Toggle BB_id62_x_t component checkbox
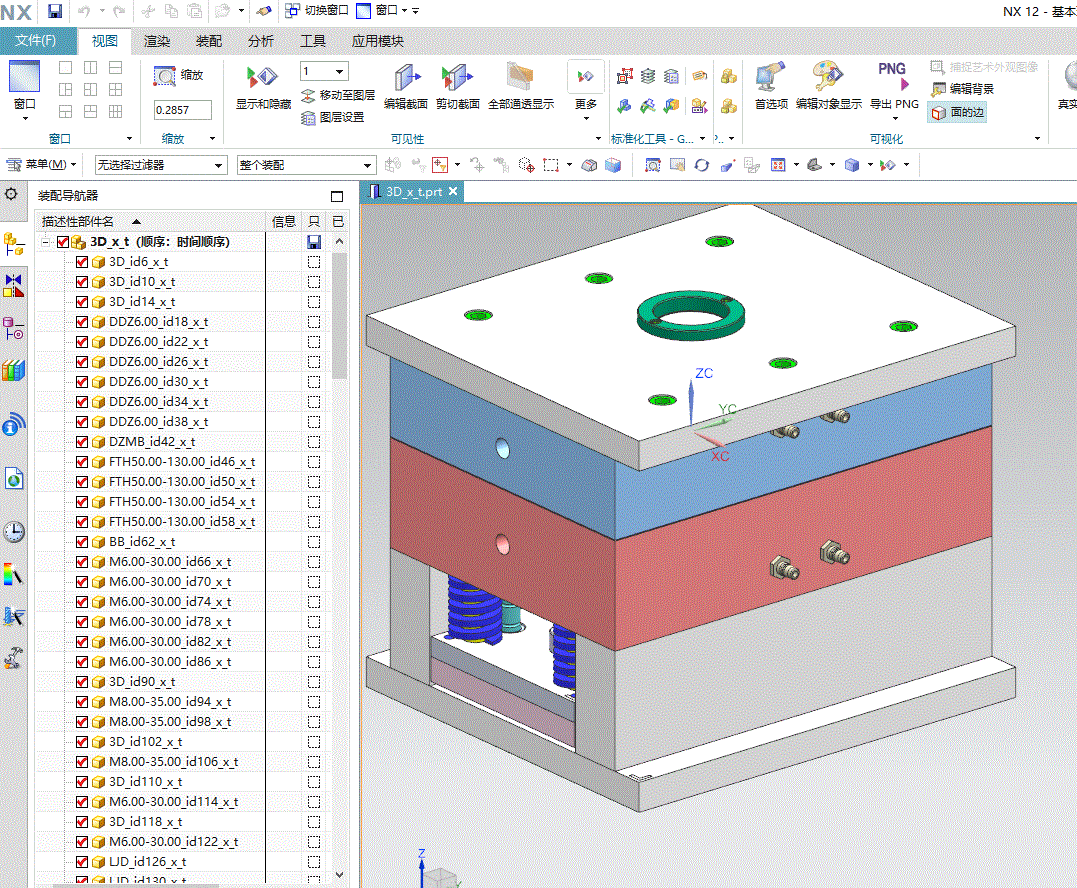This screenshot has height=888, width=1077. coord(82,542)
